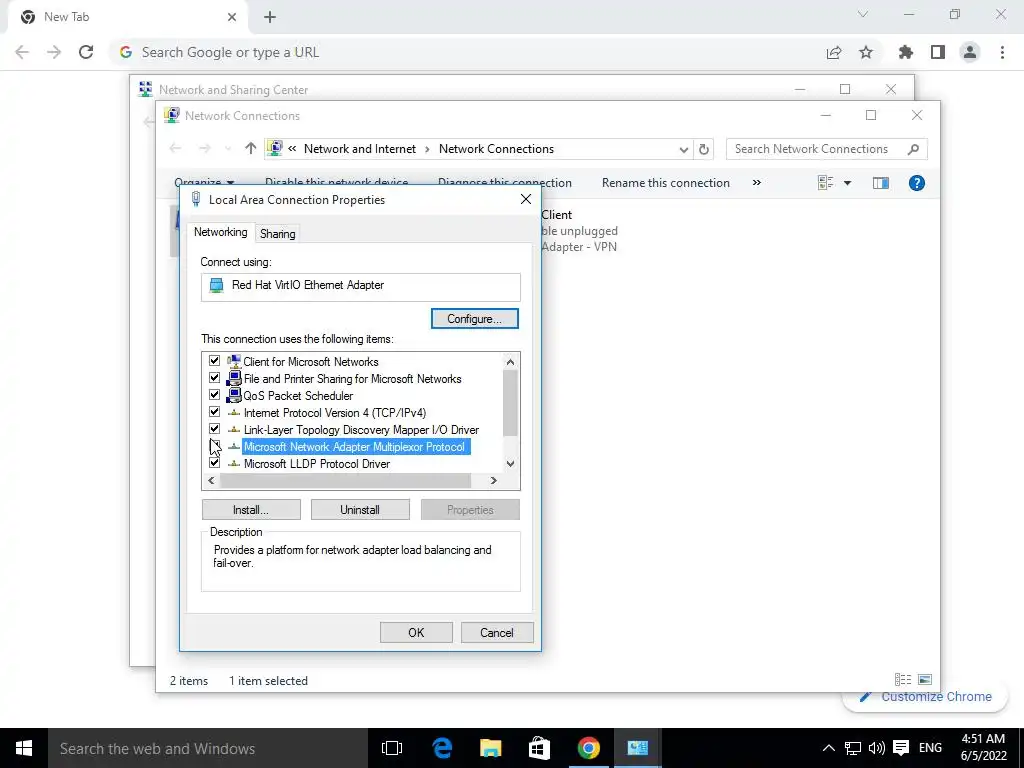Switch to large icons view in status bar
The height and width of the screenshot is (768, 1024).
[925, 680]
